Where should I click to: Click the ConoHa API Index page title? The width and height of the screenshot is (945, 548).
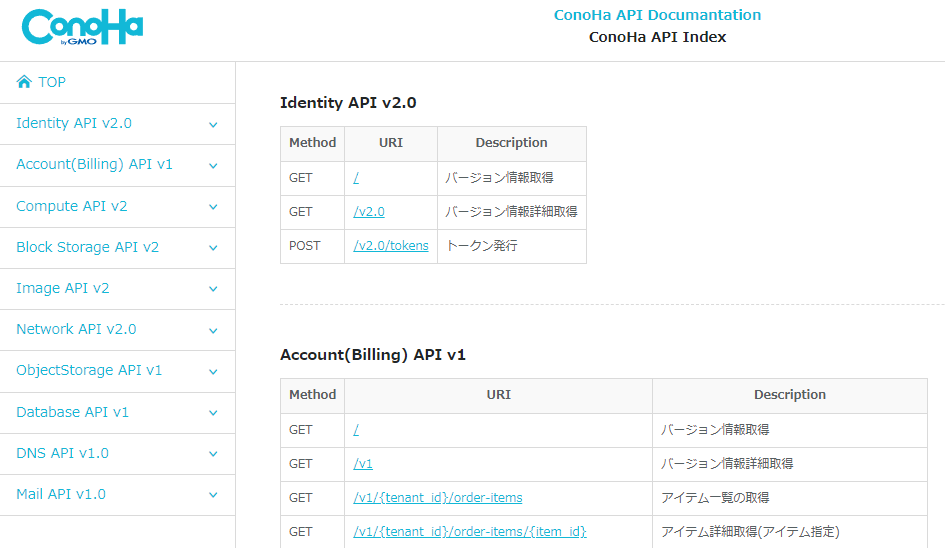657,37
